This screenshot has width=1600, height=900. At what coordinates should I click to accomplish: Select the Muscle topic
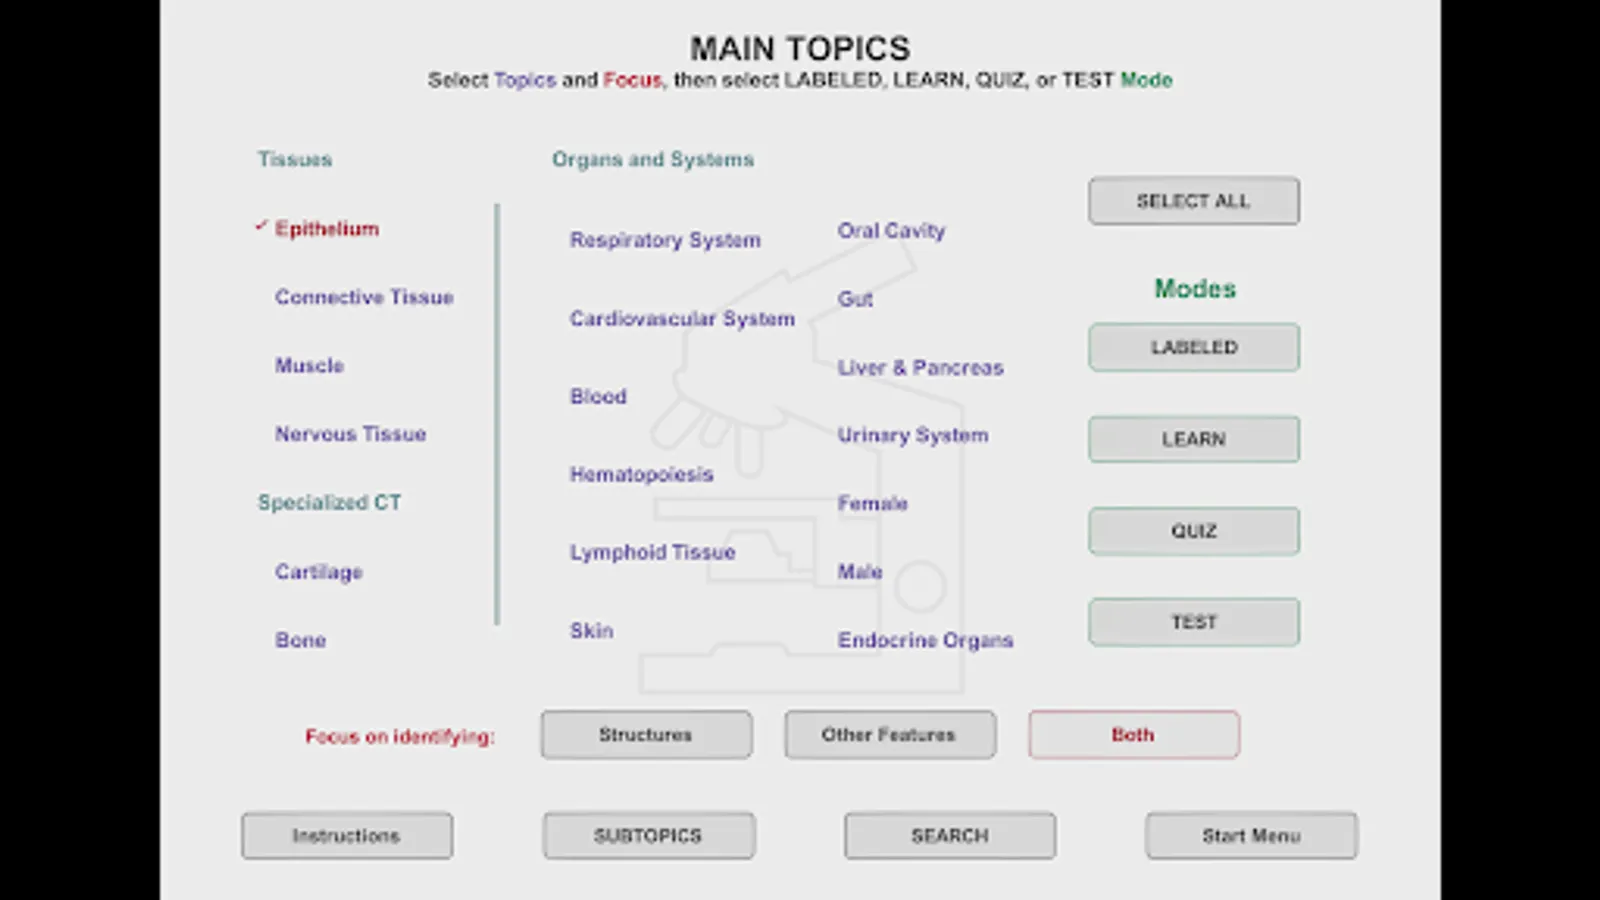pos(309,365)
